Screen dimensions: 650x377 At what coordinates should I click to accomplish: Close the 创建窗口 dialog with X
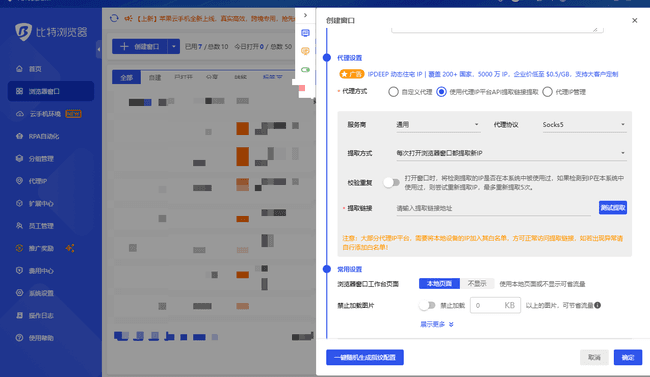634,20
